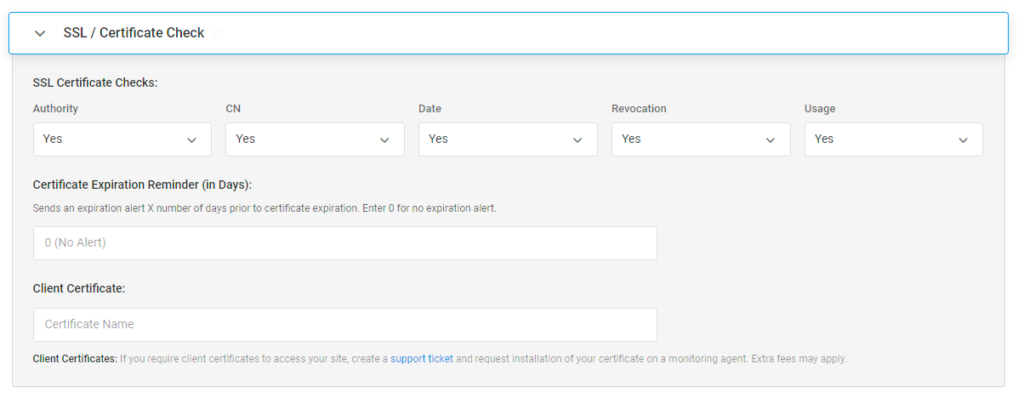The image size is (1024, 398).
Task: Click the arrow icon in the Revocation dropdown
Action: tap(771, 140)
